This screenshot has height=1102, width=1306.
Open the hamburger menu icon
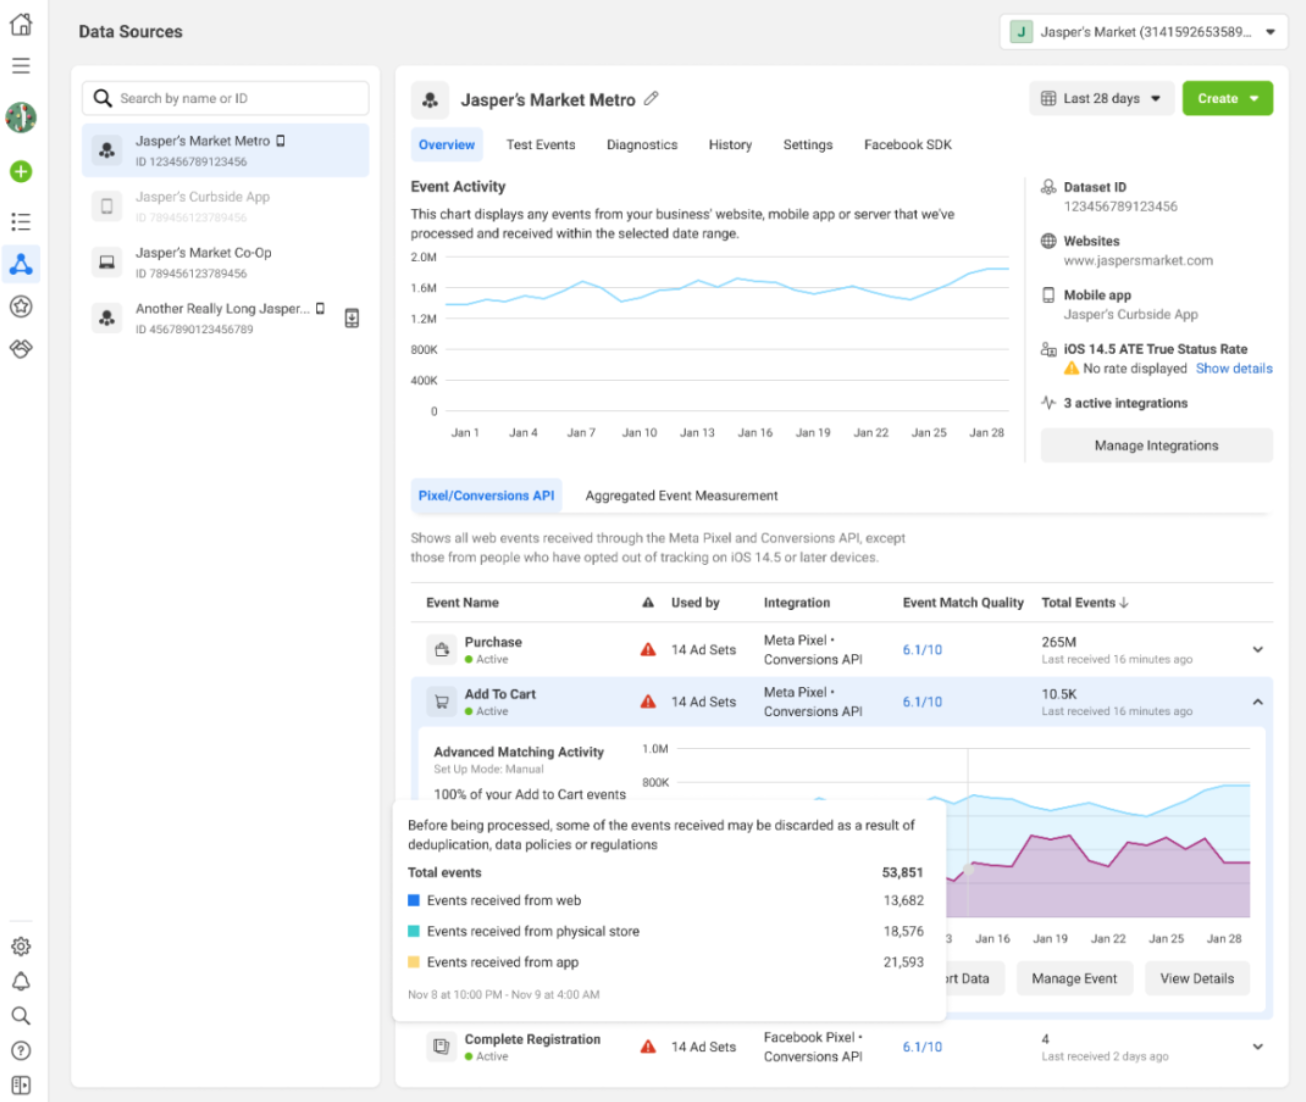pos(21,66)
